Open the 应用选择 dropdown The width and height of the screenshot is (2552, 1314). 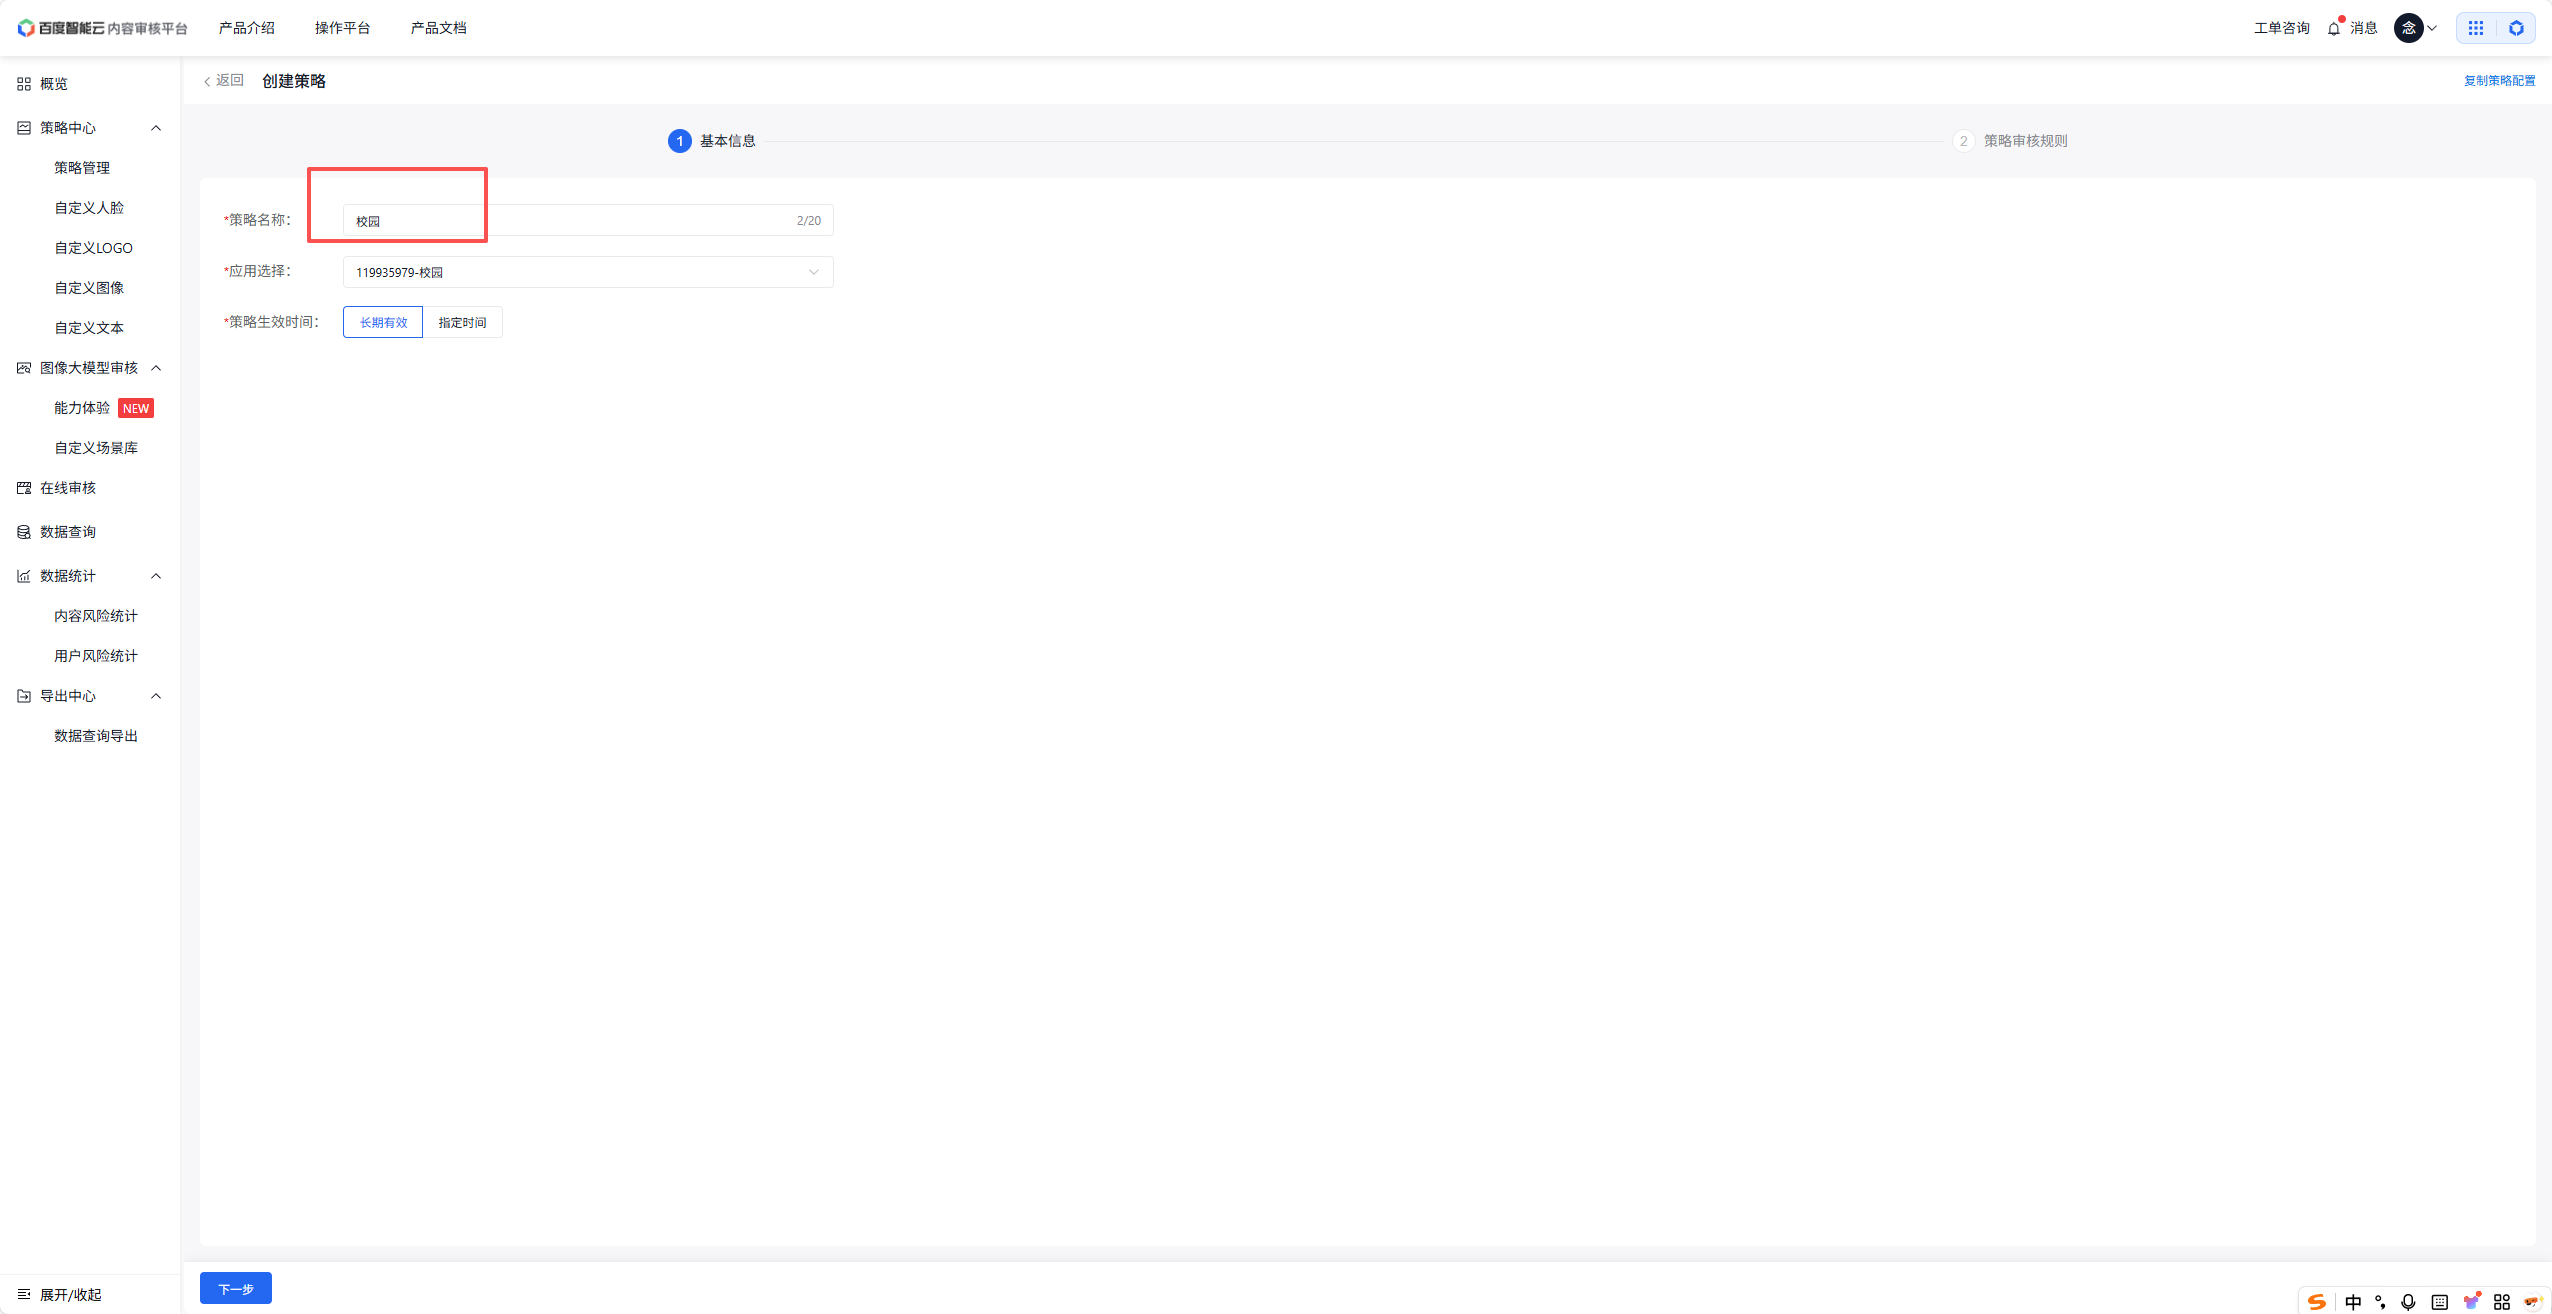tap(587, 272)
